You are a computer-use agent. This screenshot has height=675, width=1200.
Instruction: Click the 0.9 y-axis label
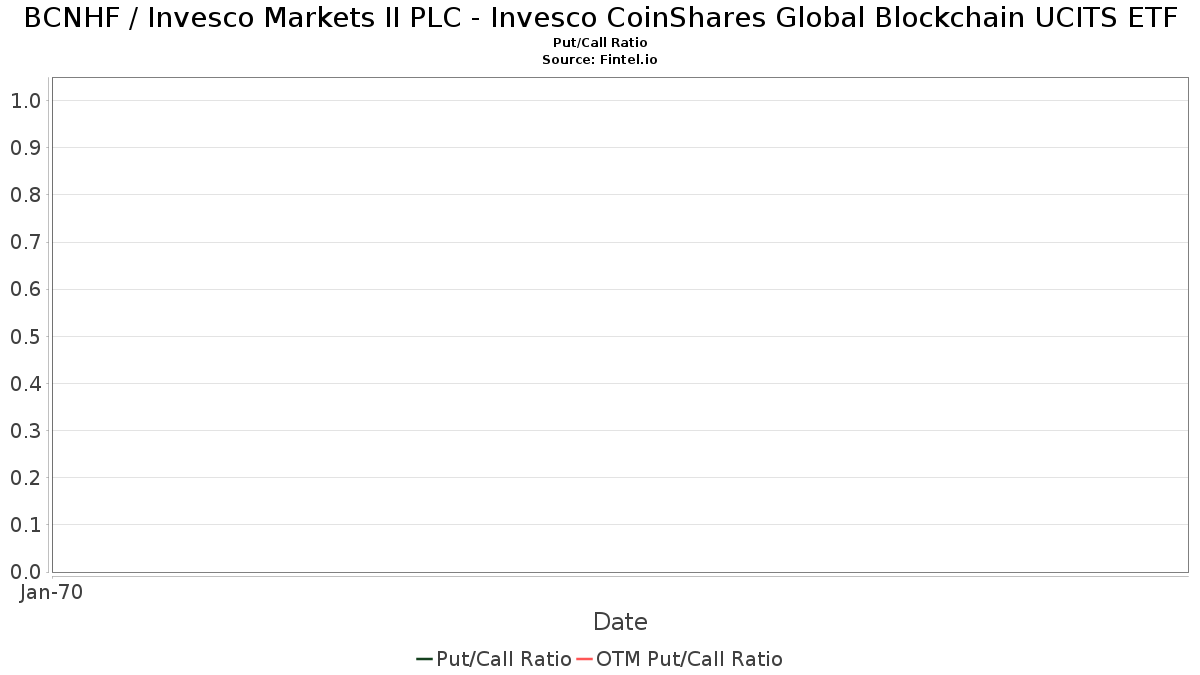point(25,148)
